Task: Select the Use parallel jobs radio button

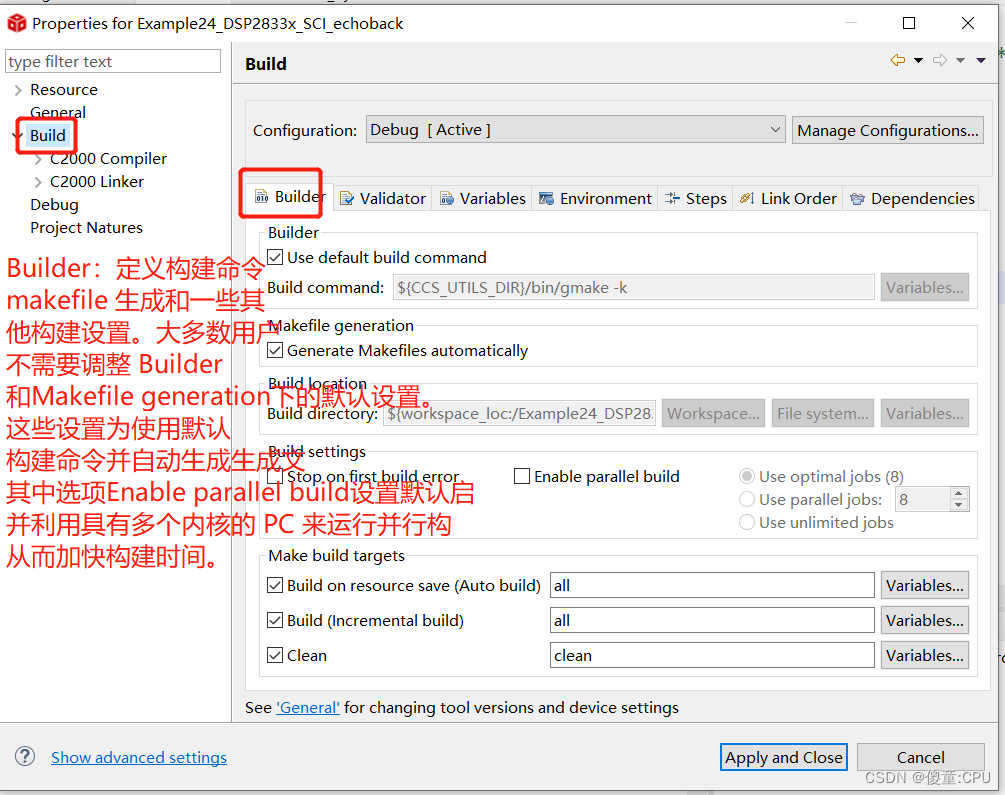Action: (x=746, y=499)
